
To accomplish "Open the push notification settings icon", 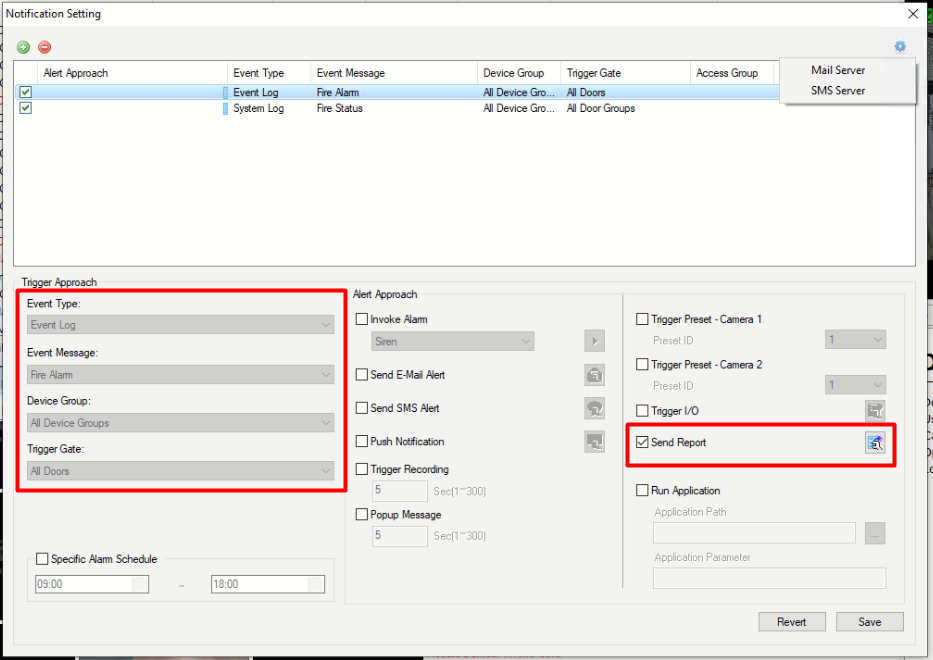I will click(594, 442).
